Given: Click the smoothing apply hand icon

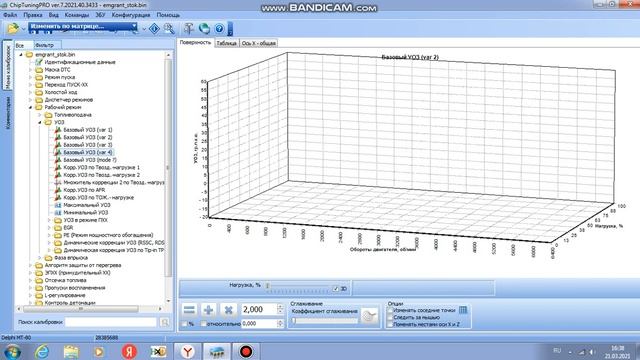Looking at the screenshot, I should 369,316.
